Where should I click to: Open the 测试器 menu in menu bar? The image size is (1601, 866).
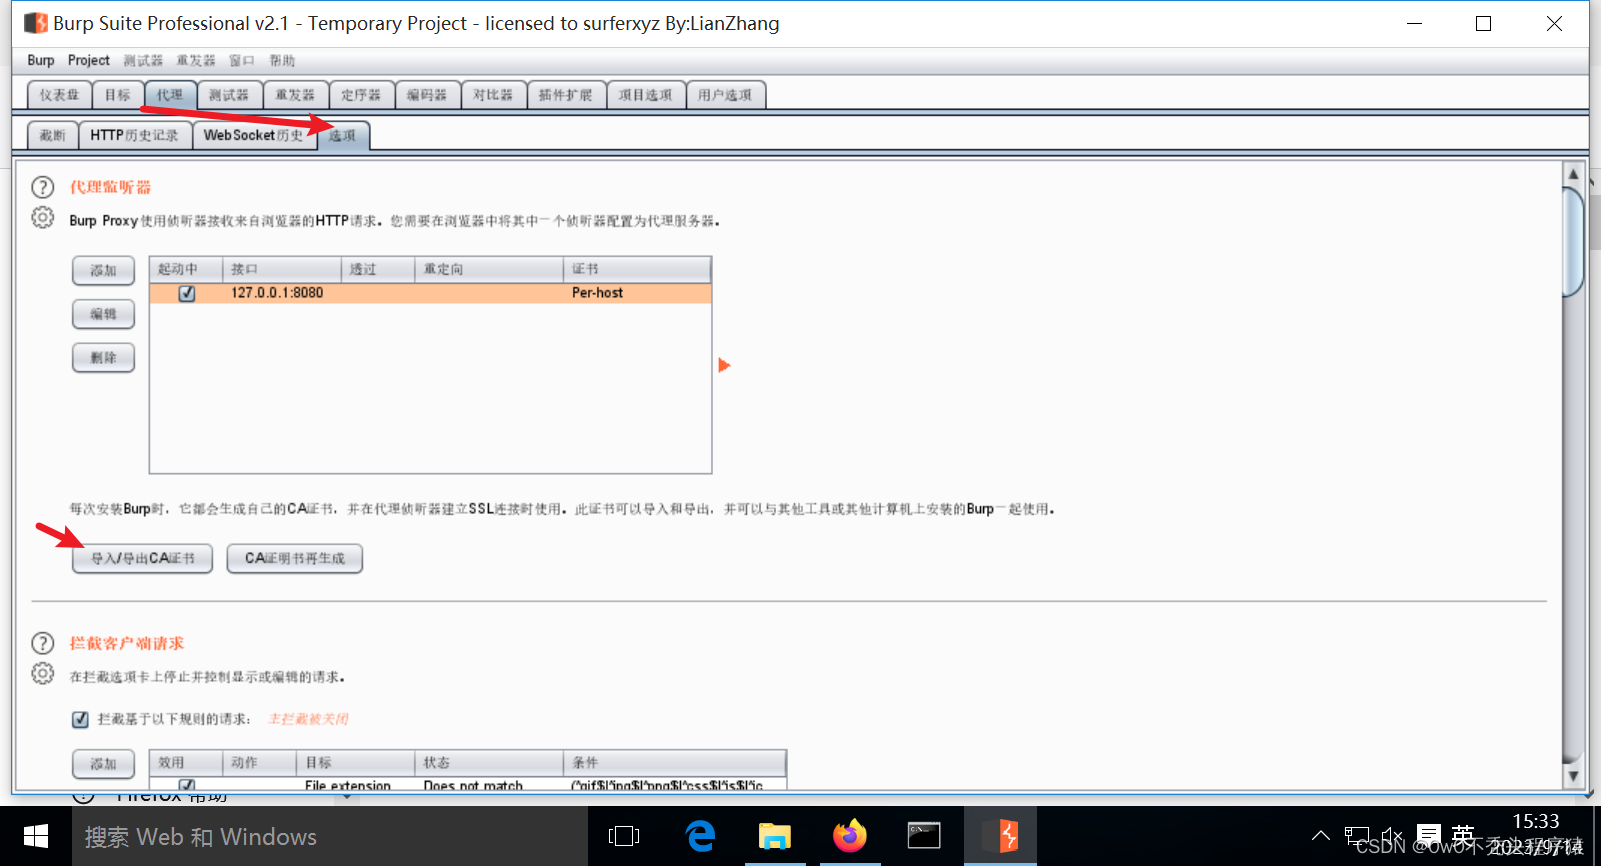click(143, 60)
